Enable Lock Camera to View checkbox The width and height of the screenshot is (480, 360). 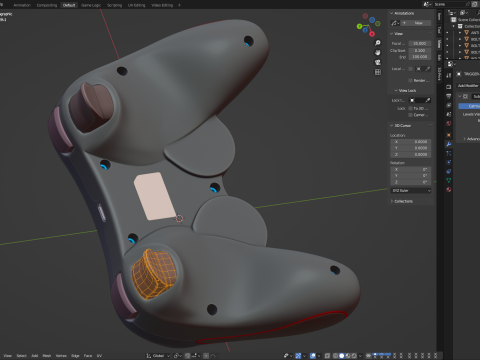[x=411, y=115]
